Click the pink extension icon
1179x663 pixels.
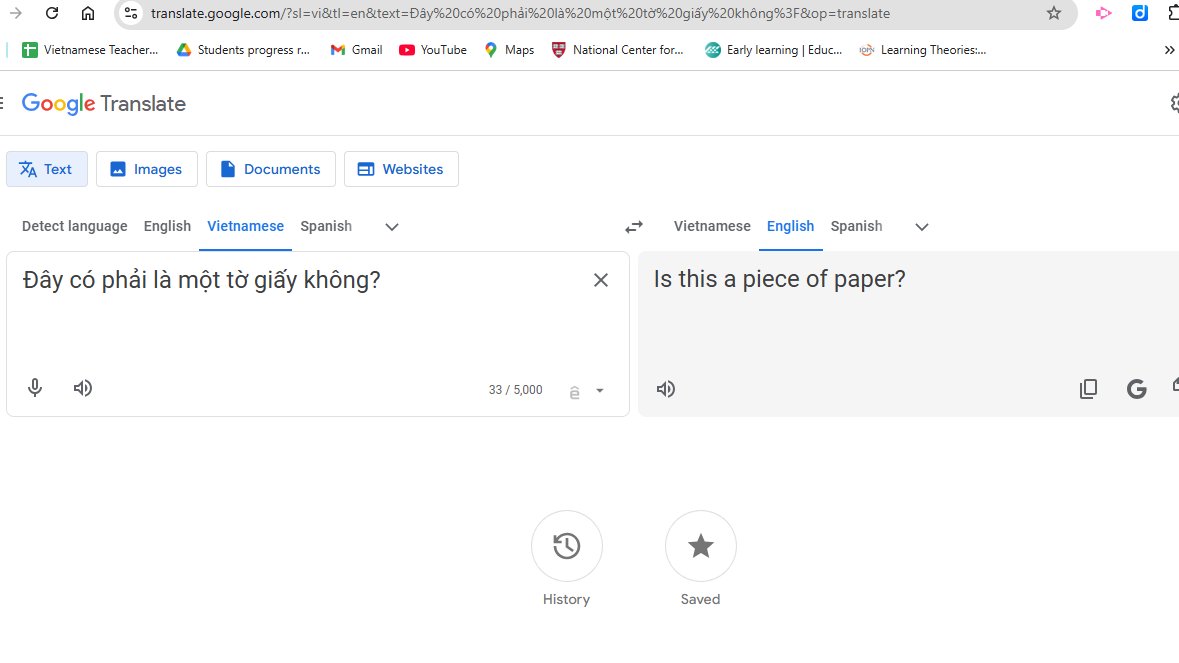pos(1103,14)
